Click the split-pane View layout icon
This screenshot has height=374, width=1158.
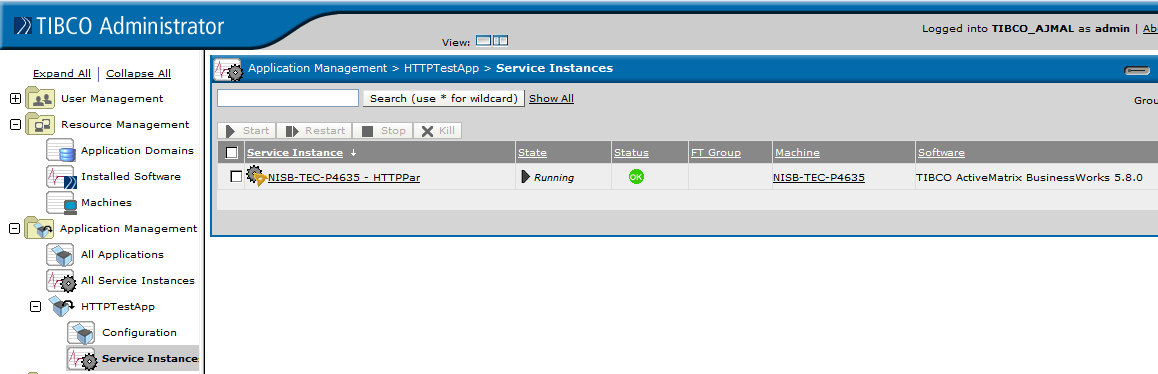[x=501, y=41]
